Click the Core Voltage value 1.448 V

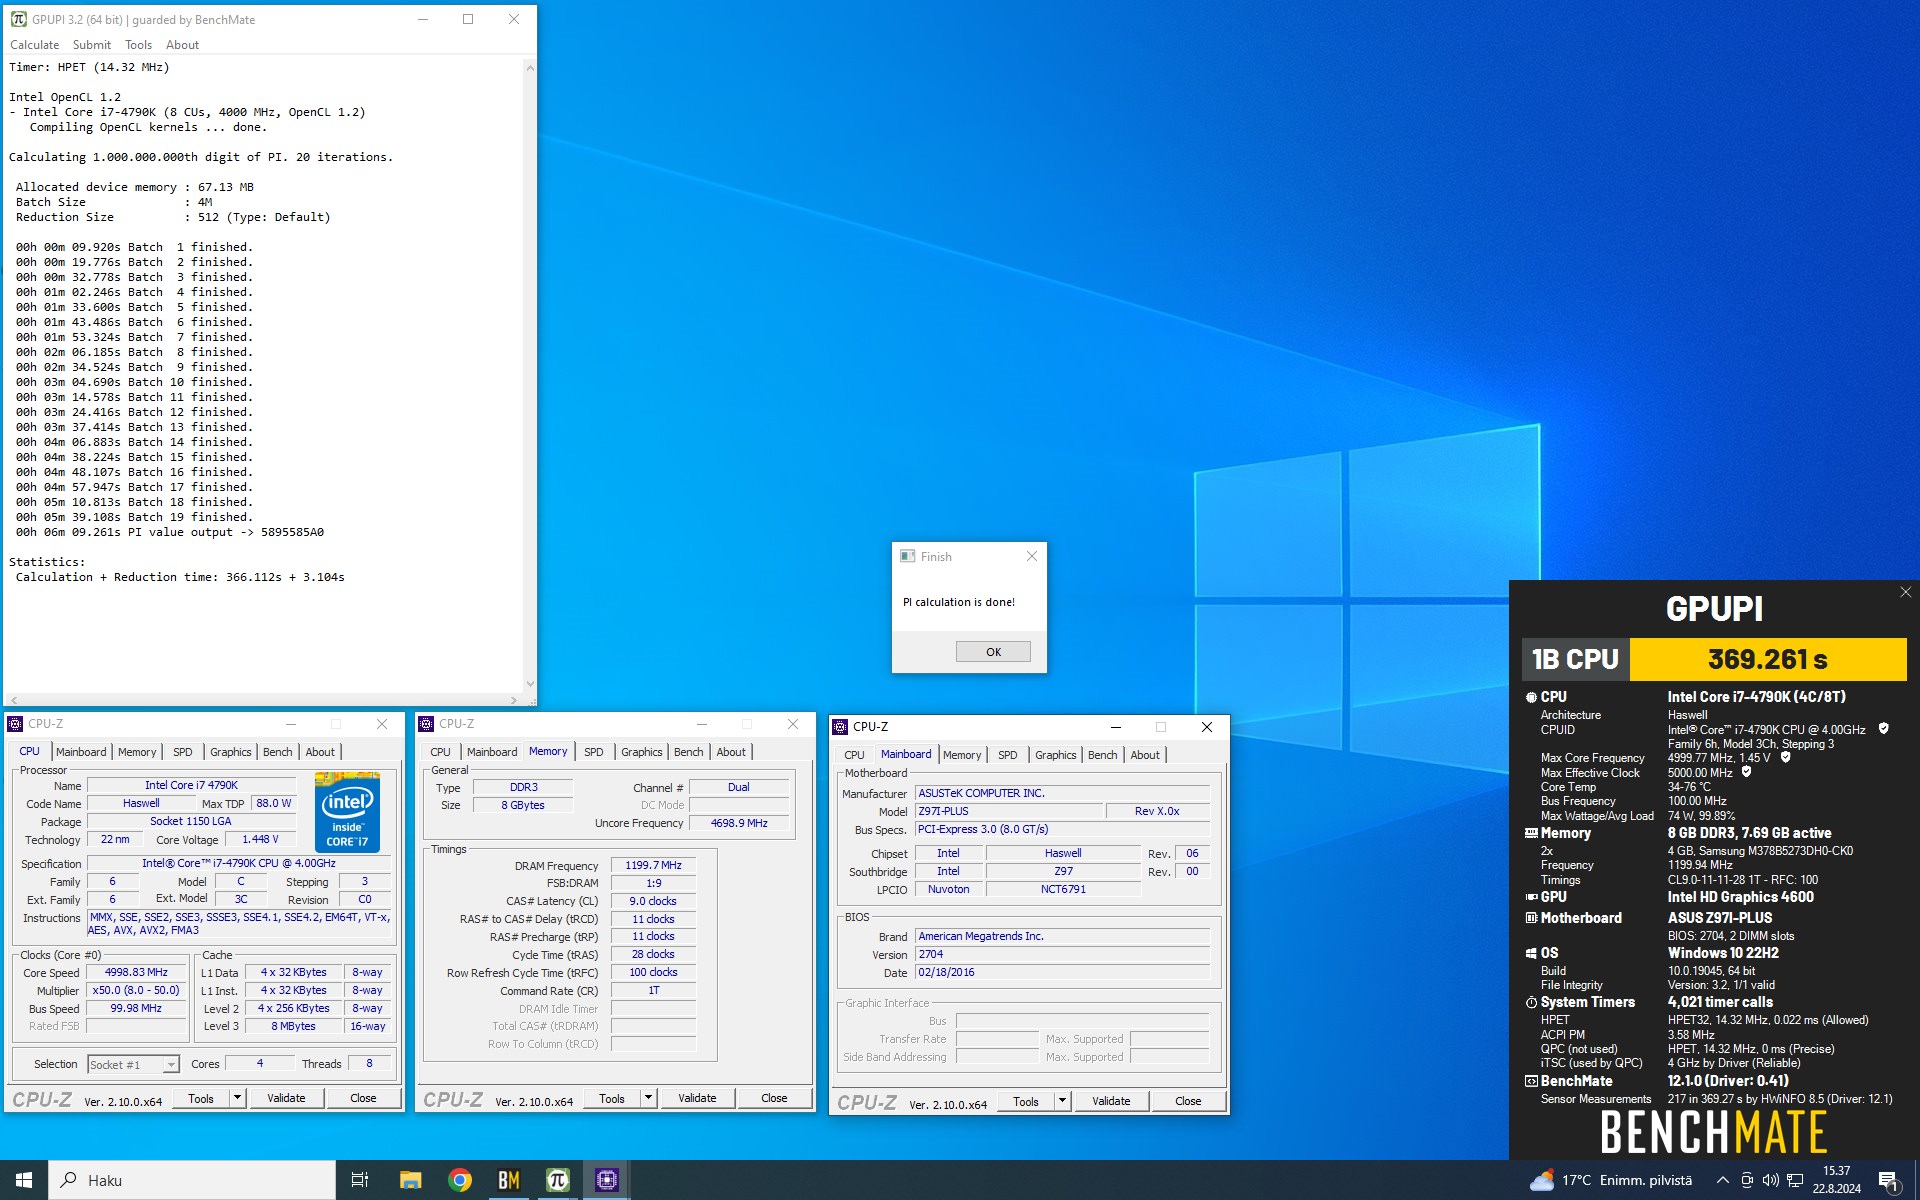[x=260, y=840]
